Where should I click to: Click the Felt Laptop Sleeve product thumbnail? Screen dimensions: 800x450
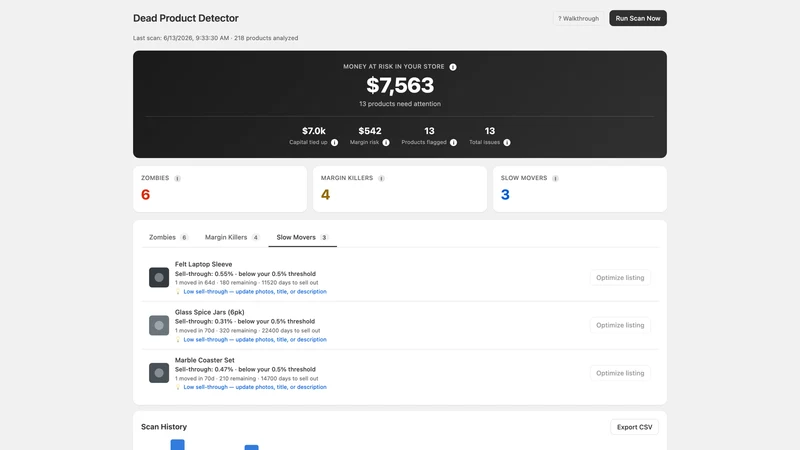[159, 278]
